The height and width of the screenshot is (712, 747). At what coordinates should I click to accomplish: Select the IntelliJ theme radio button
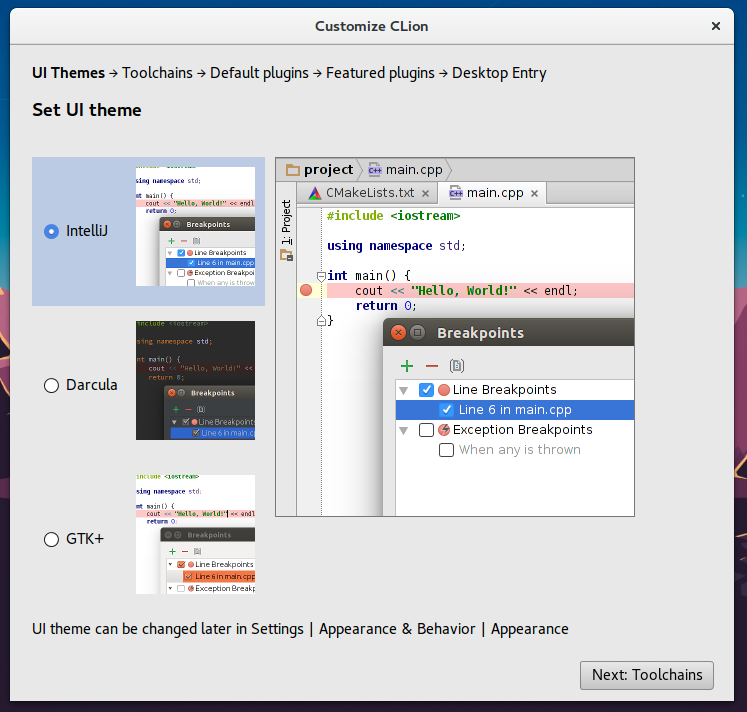[x=51, y=231]
